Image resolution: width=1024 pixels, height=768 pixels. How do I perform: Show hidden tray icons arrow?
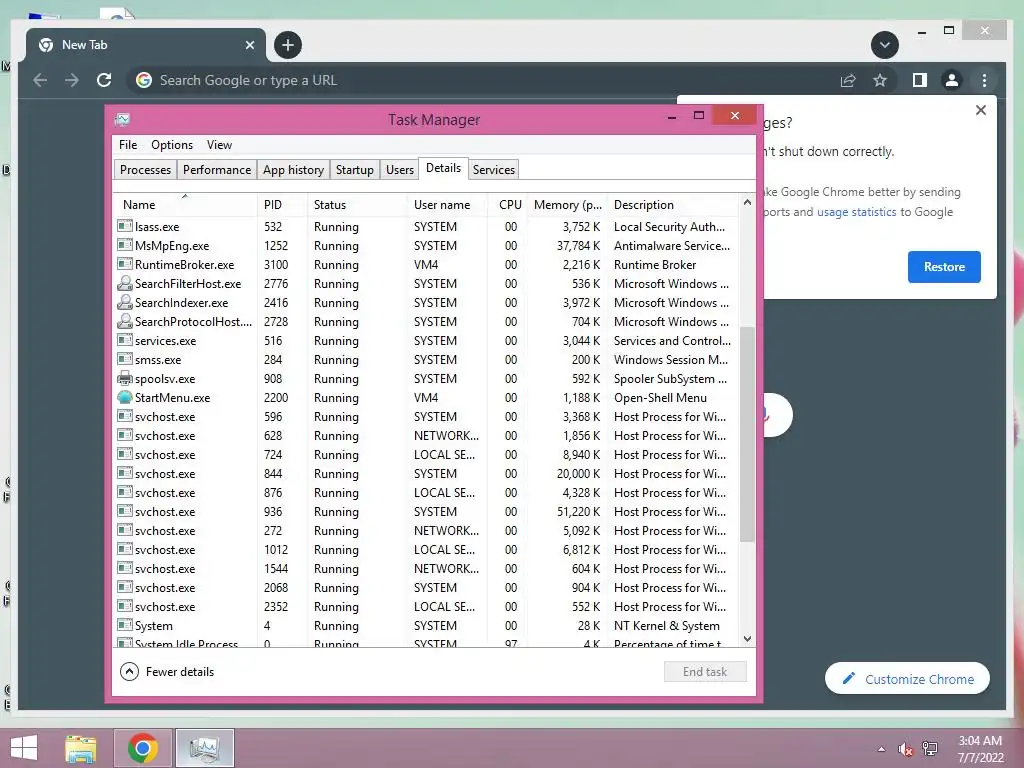881,749
